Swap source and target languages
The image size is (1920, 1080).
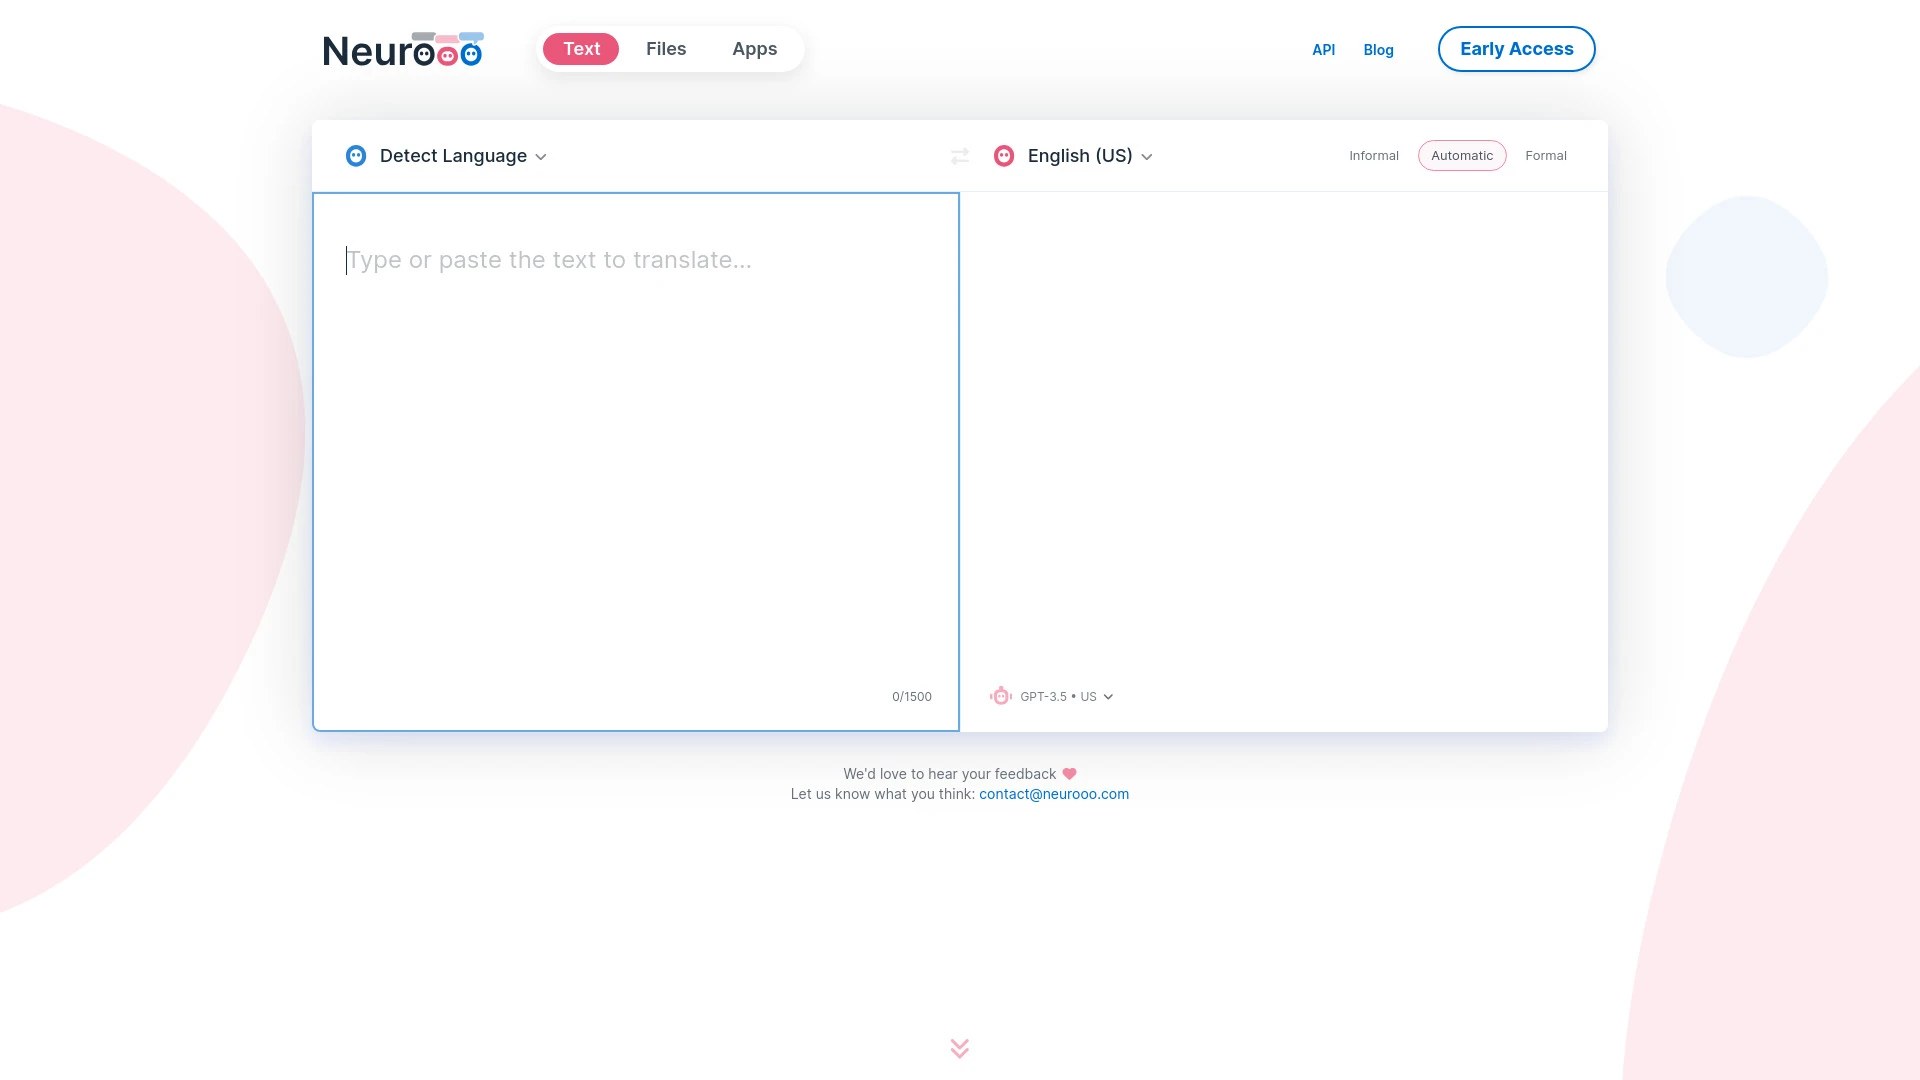[960, 156]
